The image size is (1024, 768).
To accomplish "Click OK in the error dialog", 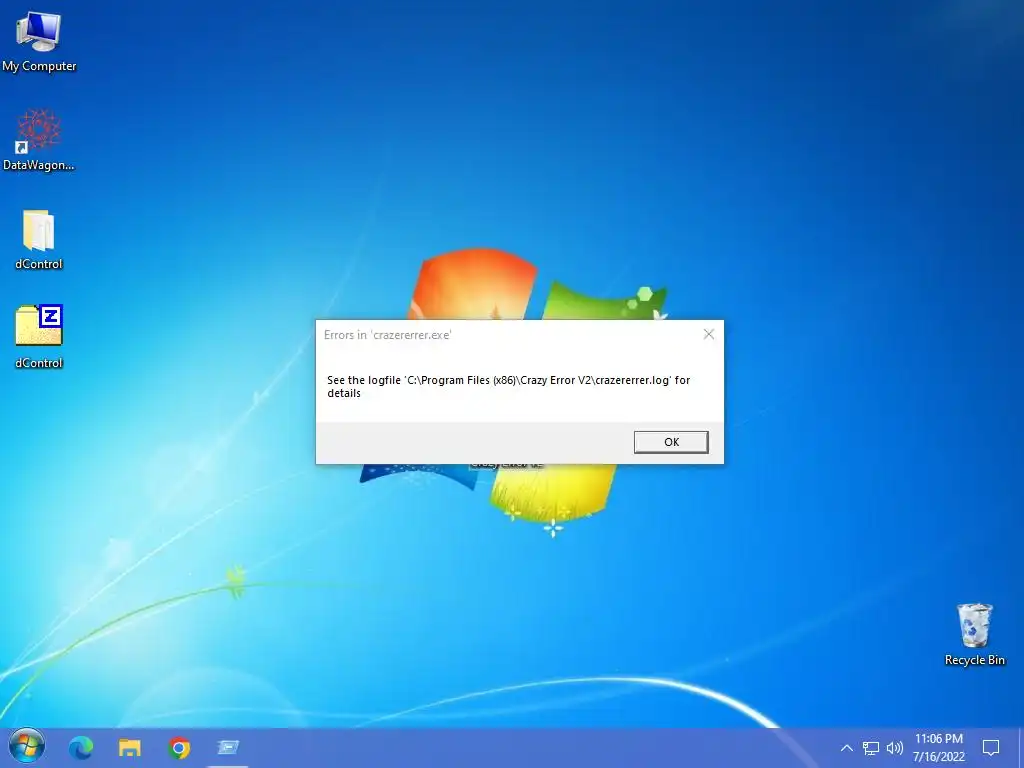I will coord(671,442).
